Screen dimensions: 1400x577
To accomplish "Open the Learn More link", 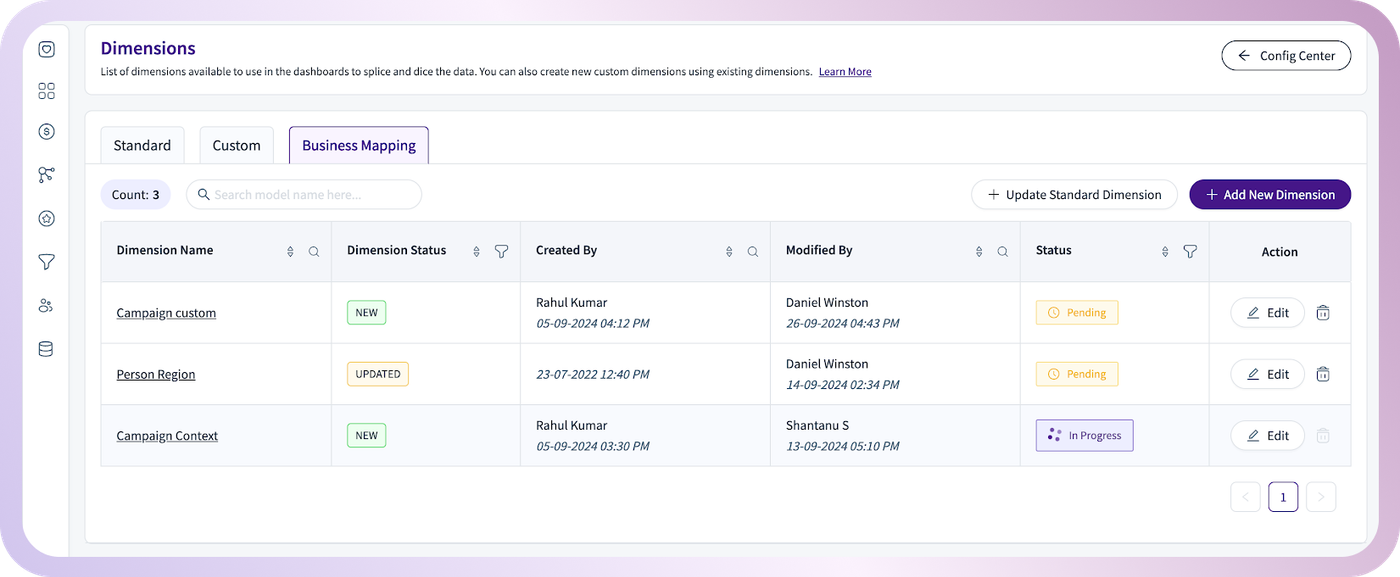I will (845, 72).
